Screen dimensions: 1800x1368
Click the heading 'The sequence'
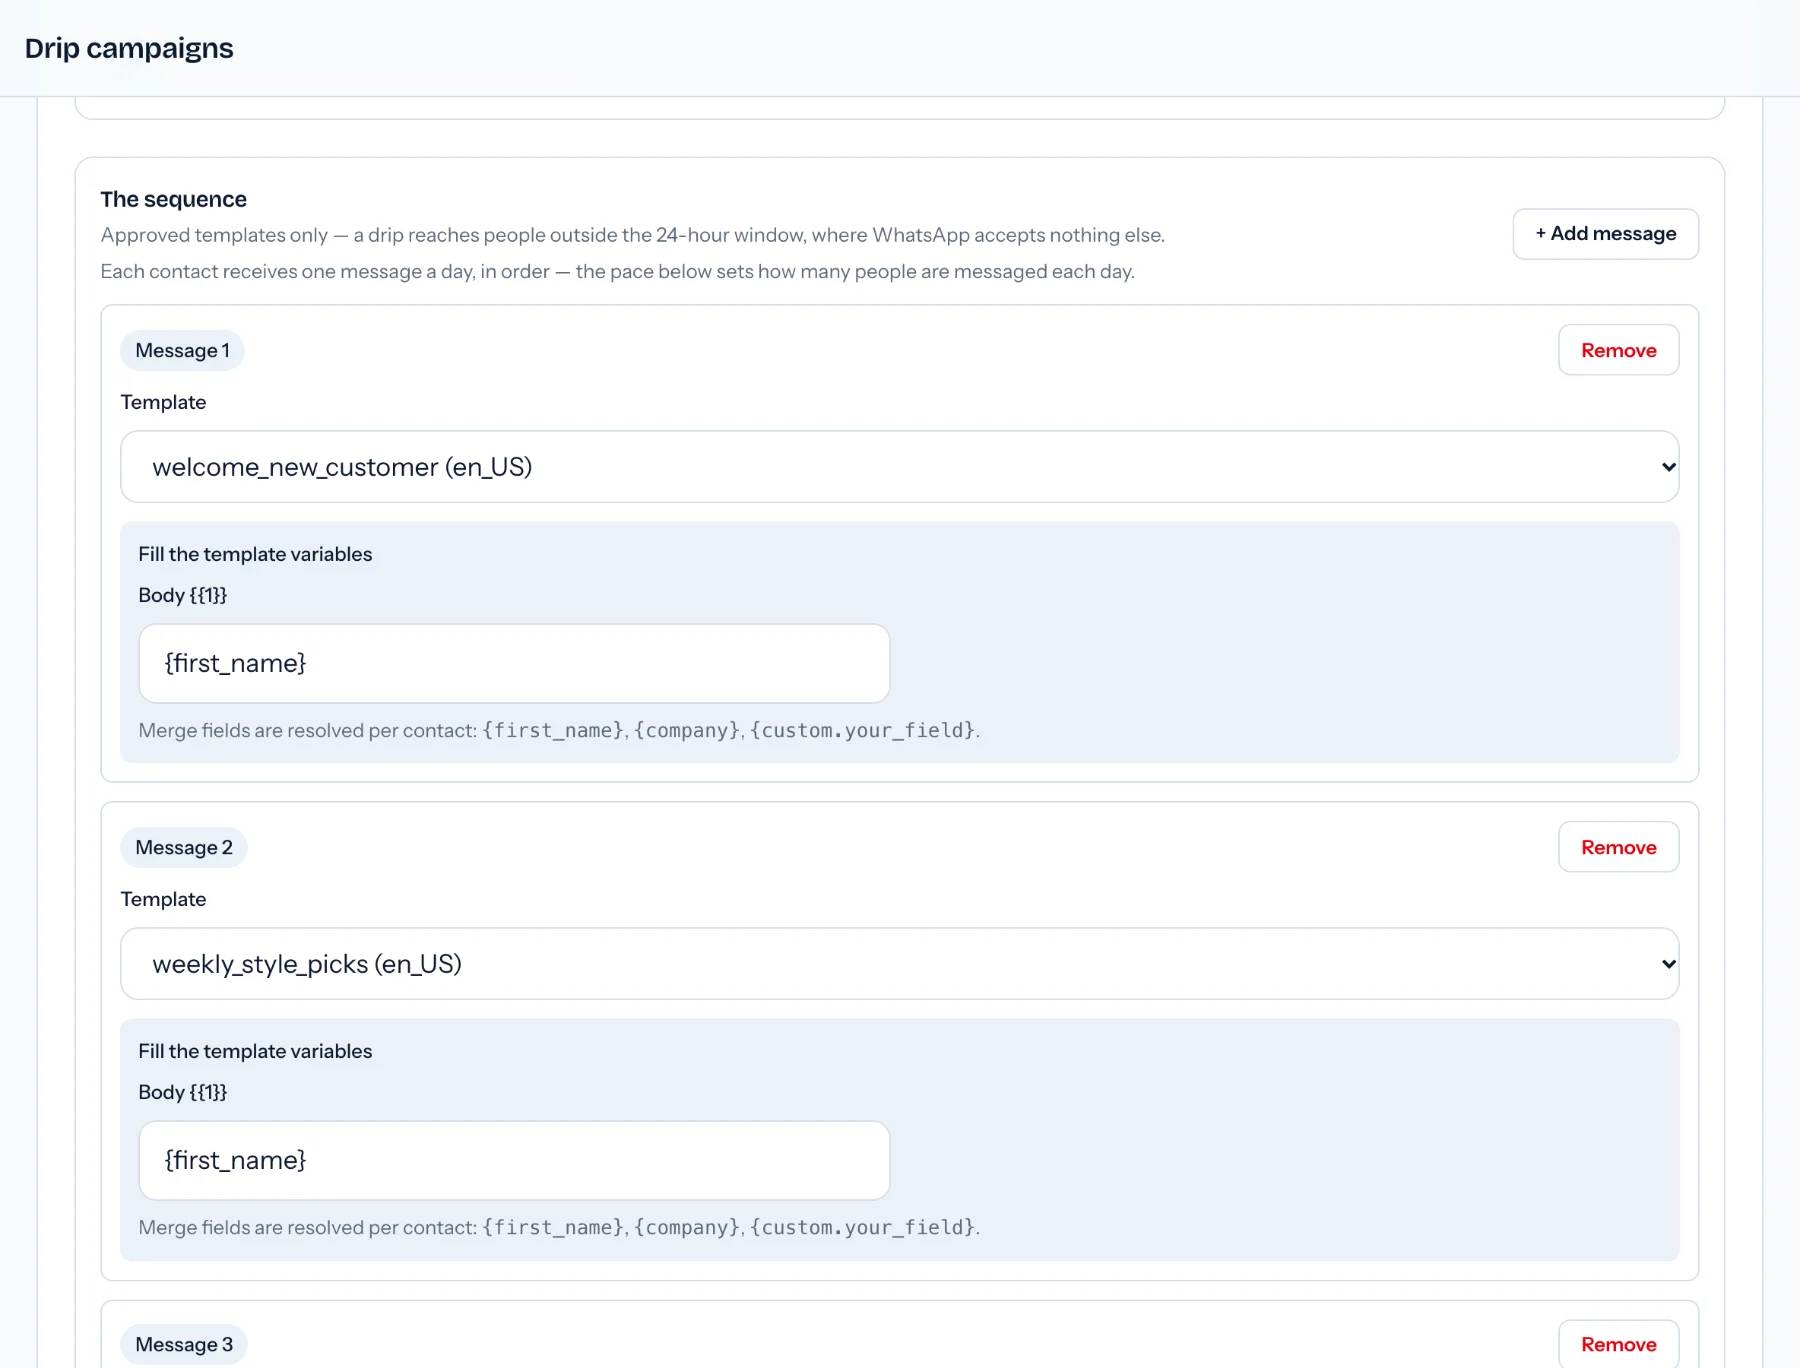(174, 199)
